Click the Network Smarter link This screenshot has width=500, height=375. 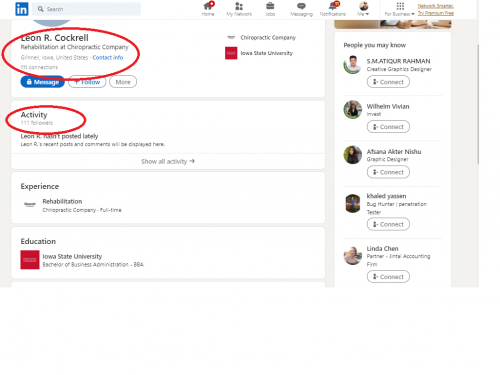pyautogui.click(x=436, y=6)
